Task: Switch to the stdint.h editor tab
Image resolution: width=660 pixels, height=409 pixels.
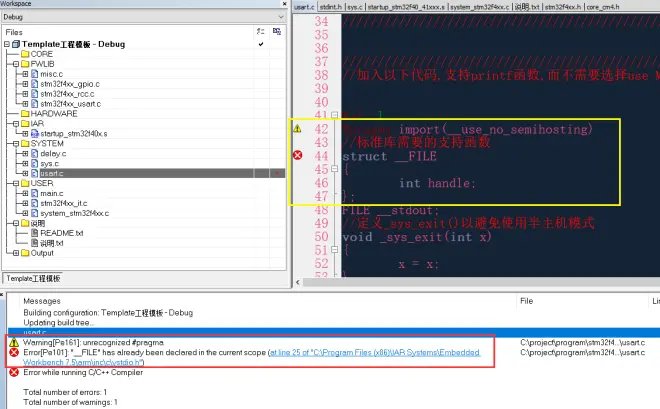Action: [x=331, y=7]
